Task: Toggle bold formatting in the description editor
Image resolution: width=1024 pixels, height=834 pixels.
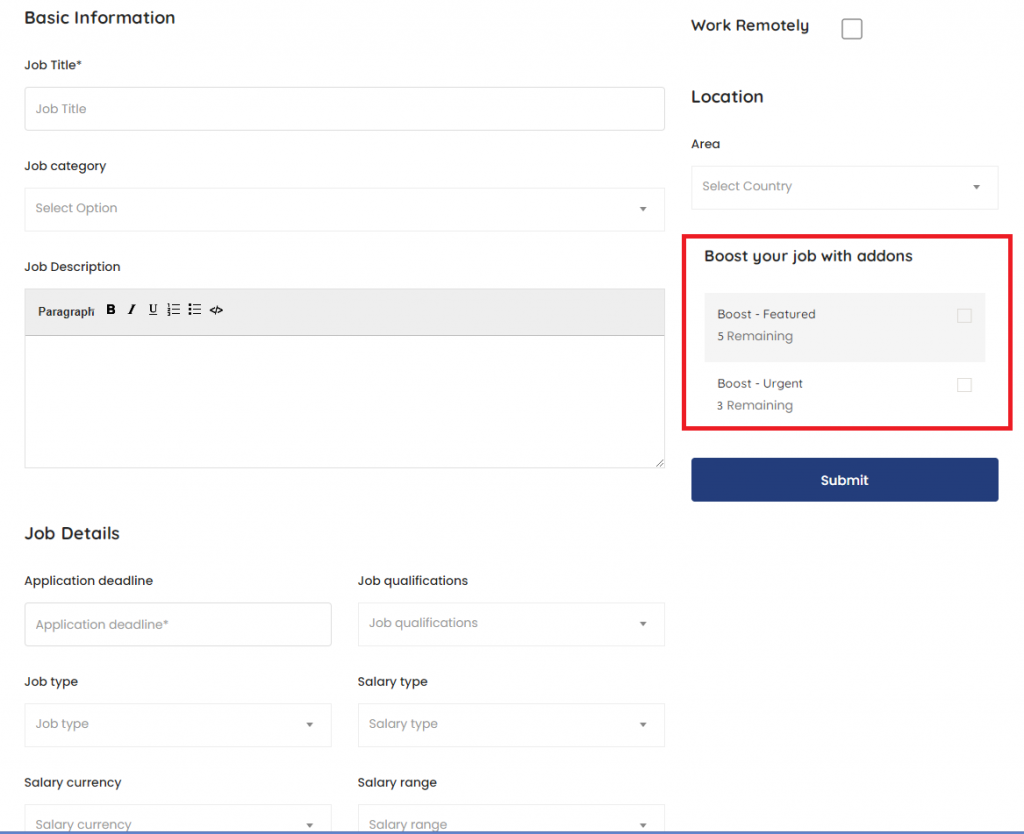Action: point(111,310)
